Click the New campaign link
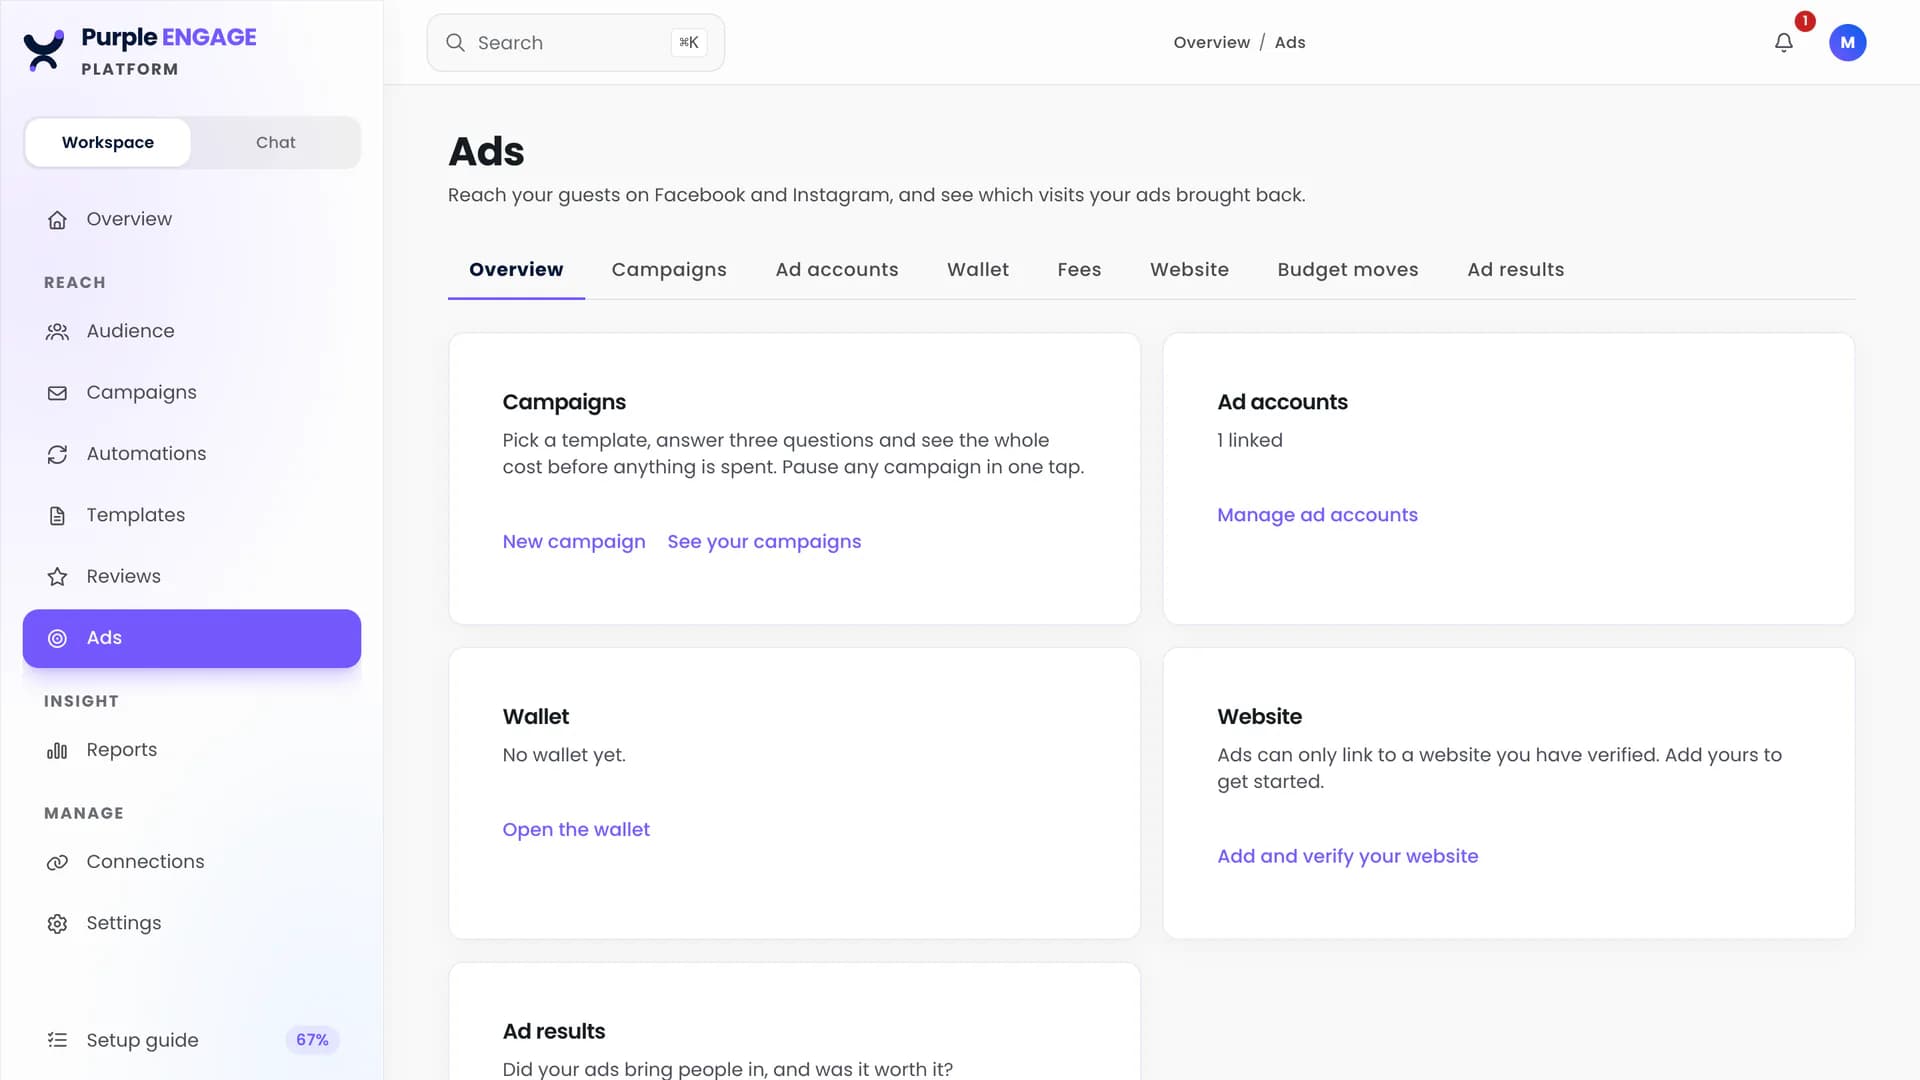1920x1080 pixels. 574,542
